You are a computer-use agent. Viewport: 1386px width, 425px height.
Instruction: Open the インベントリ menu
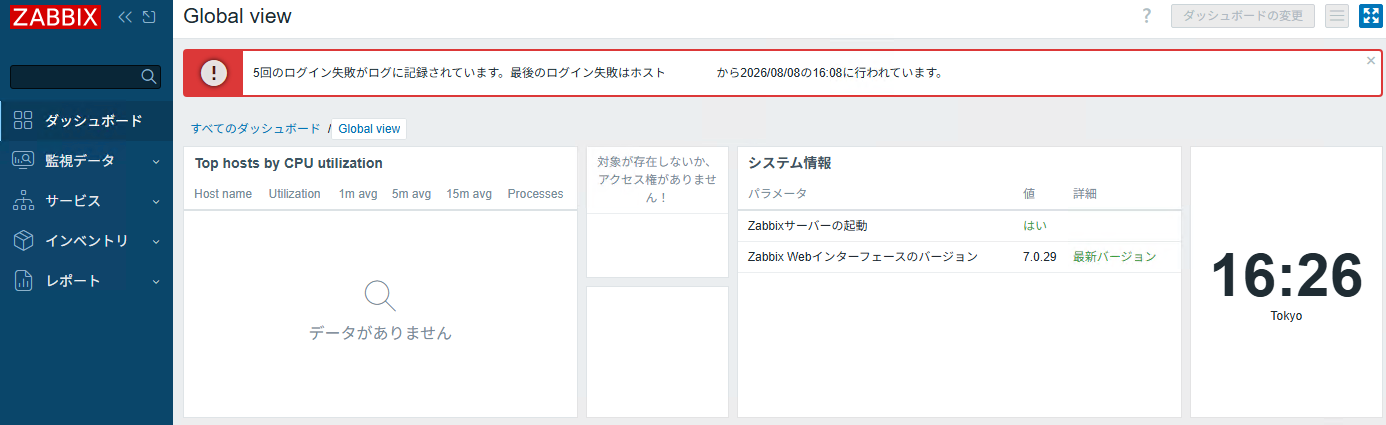[x=87, y=241]
